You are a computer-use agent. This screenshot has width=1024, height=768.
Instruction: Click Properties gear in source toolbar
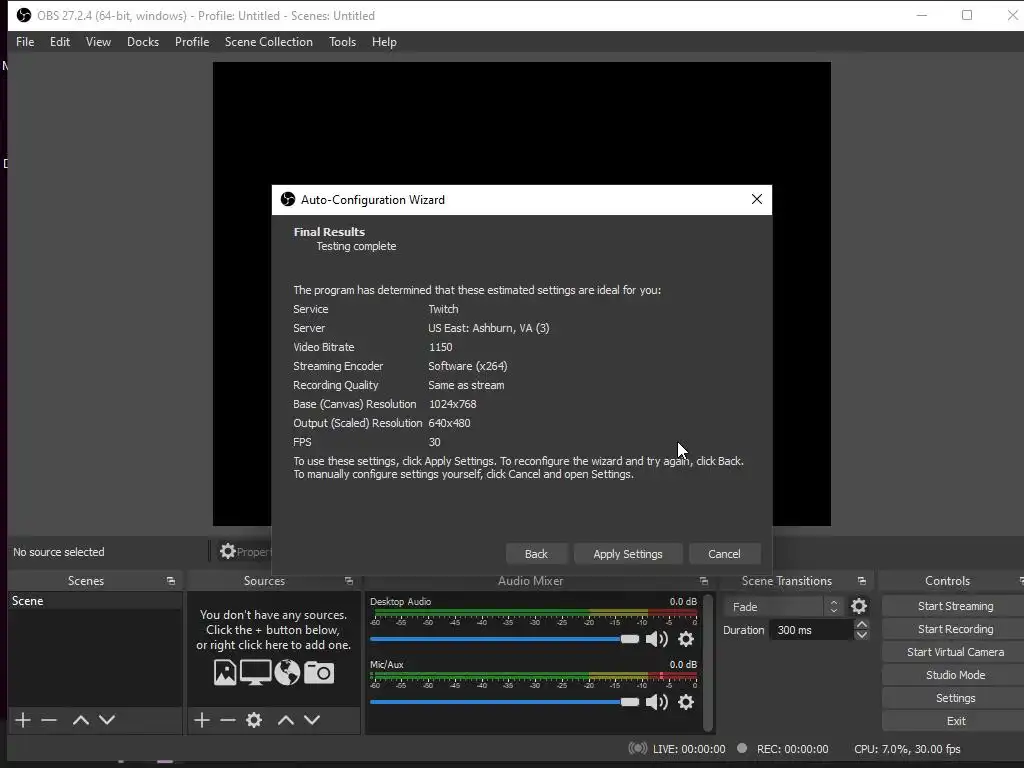point(227,552)
